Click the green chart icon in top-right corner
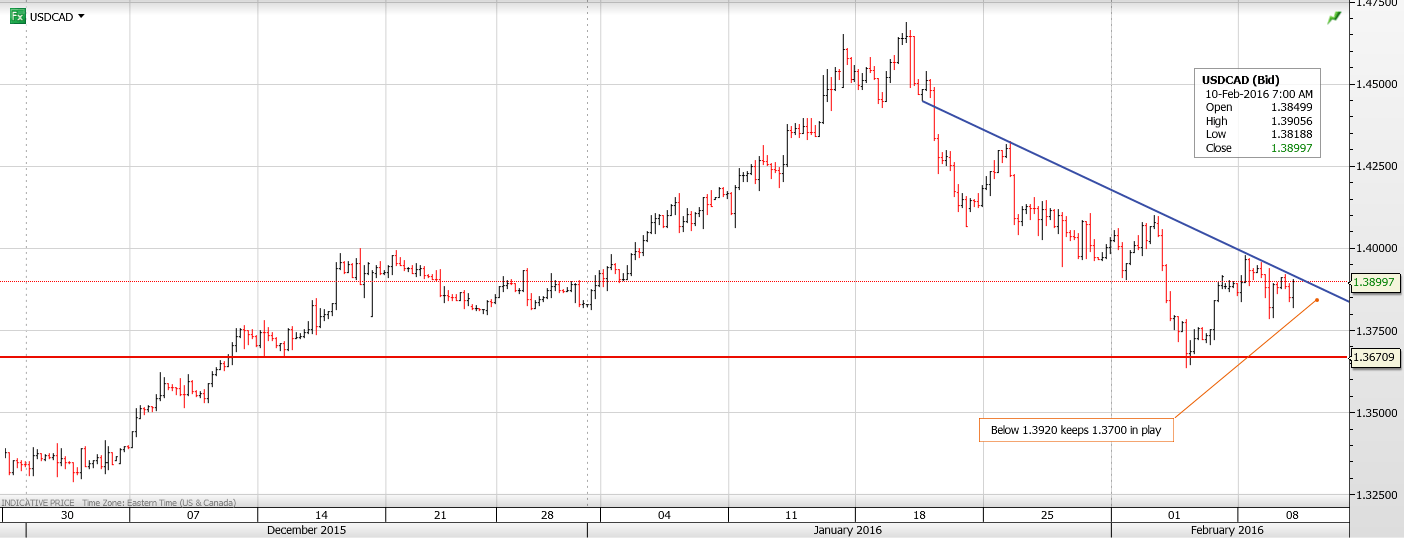The width and height of the screenshot is (1404, 538). click(x=1334, y=18)
